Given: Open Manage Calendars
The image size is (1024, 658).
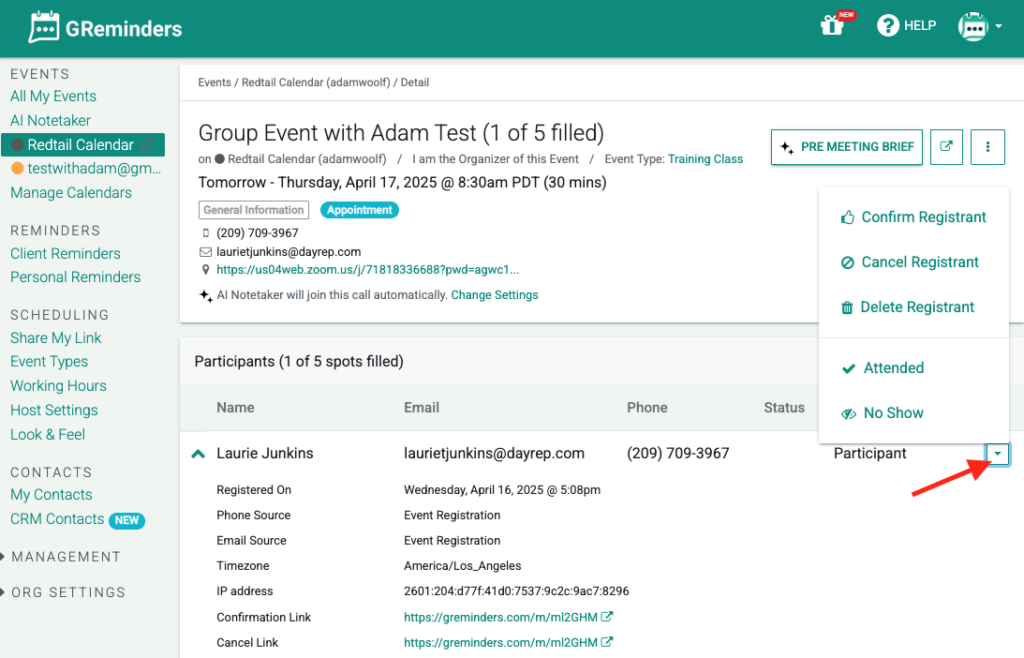Looking at the screenshot, I should (71, 193).
